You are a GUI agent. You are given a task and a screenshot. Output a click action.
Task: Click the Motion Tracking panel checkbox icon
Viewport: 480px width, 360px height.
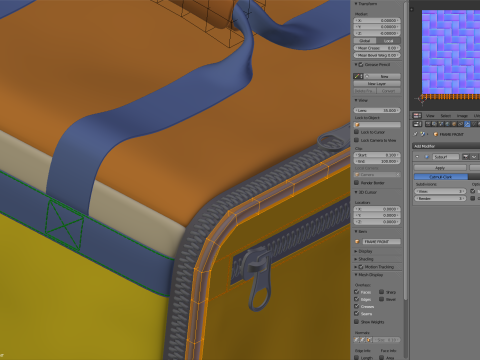[361, 267]
